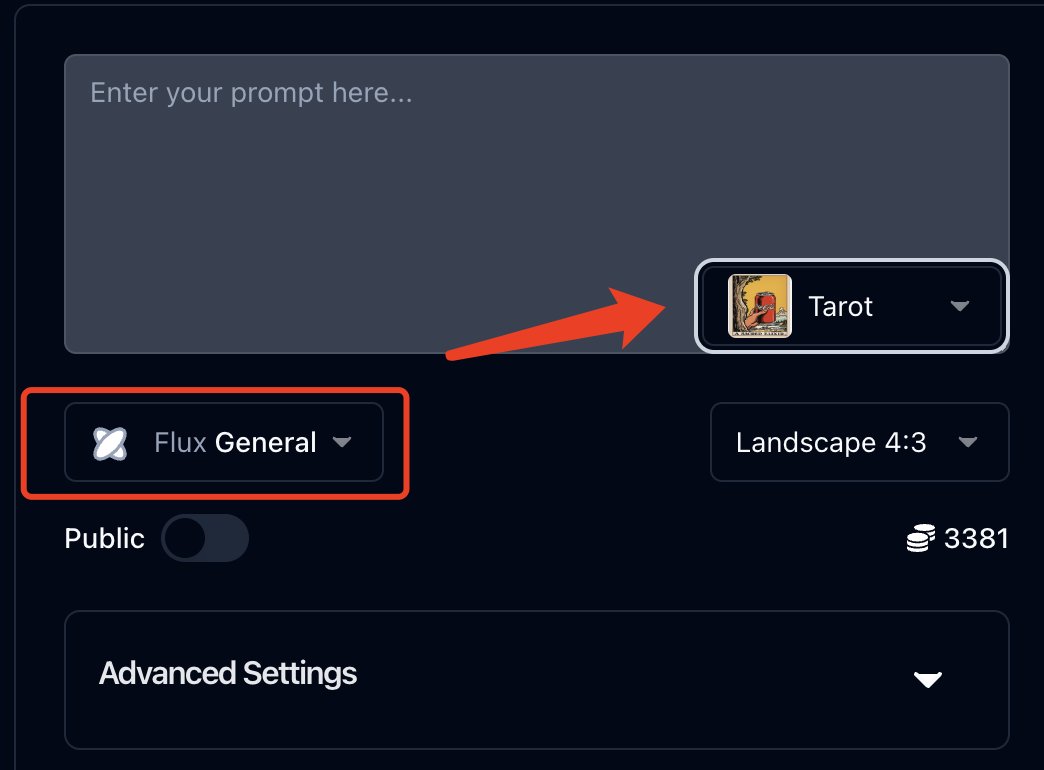Click the Advanced Settings chevron arrow

(926, 679)
